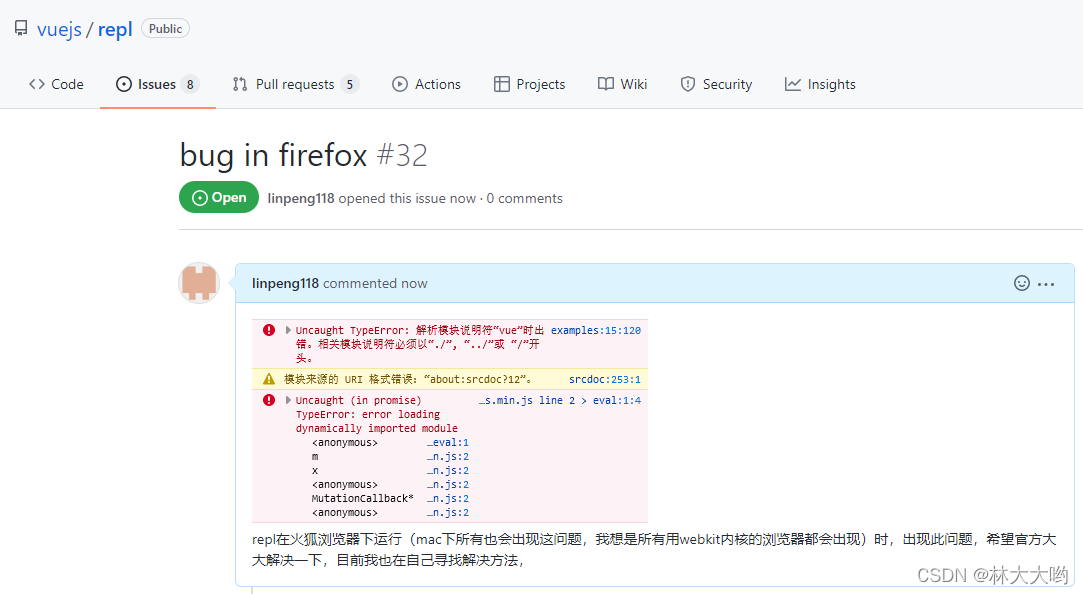Click the Public visibility badge
1083x594 pixels.
[x=165, y=28]
